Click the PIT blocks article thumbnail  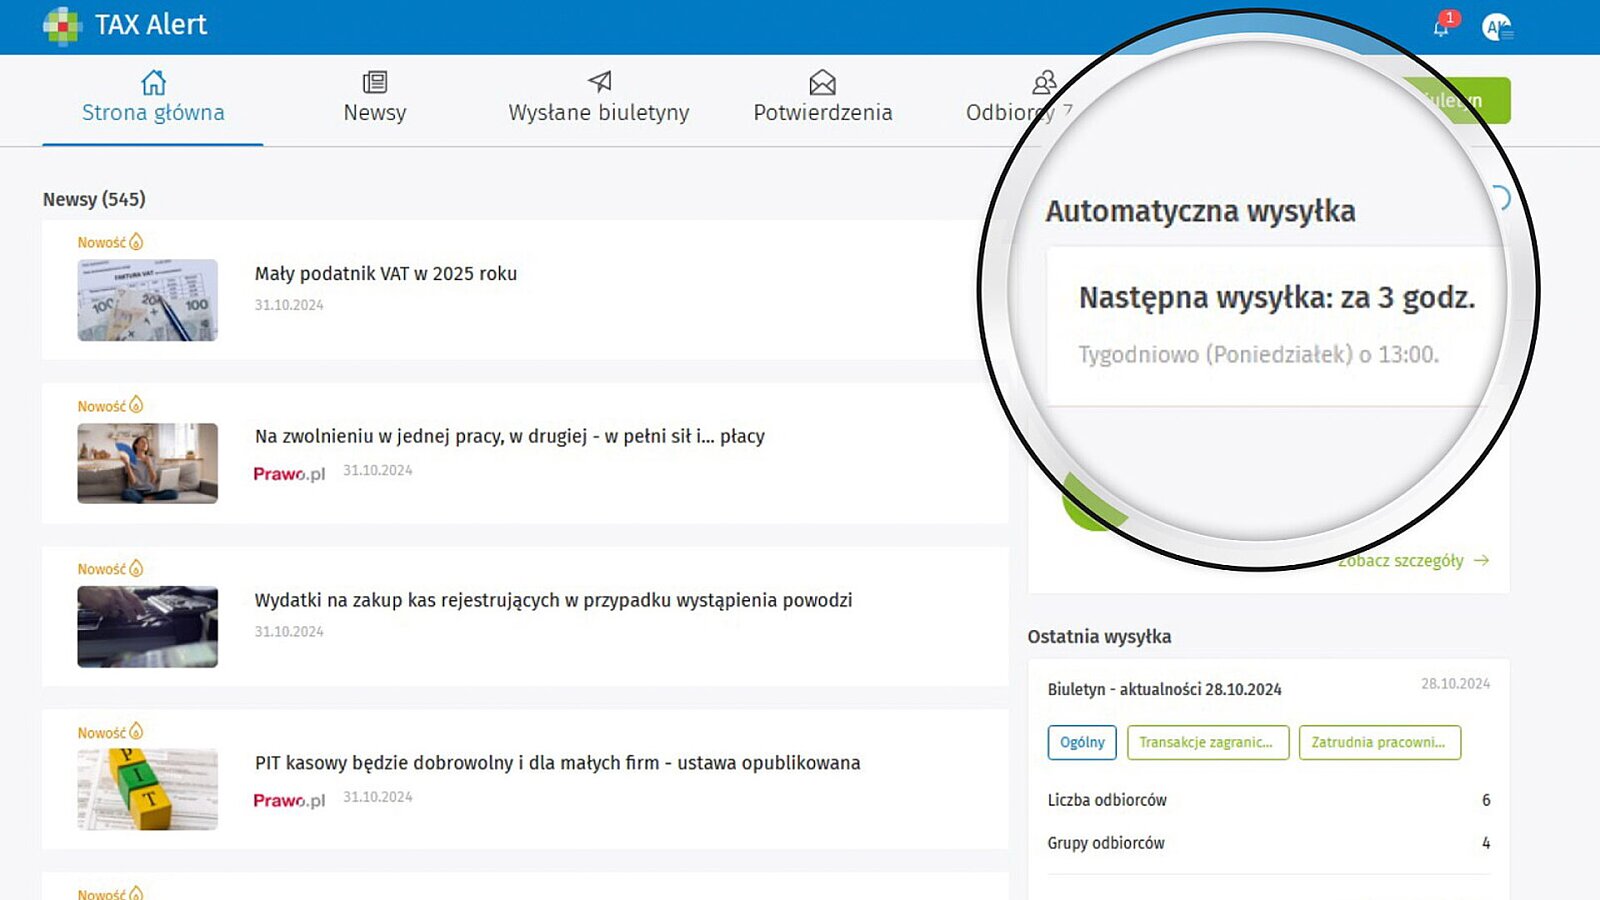pos(147,789)
